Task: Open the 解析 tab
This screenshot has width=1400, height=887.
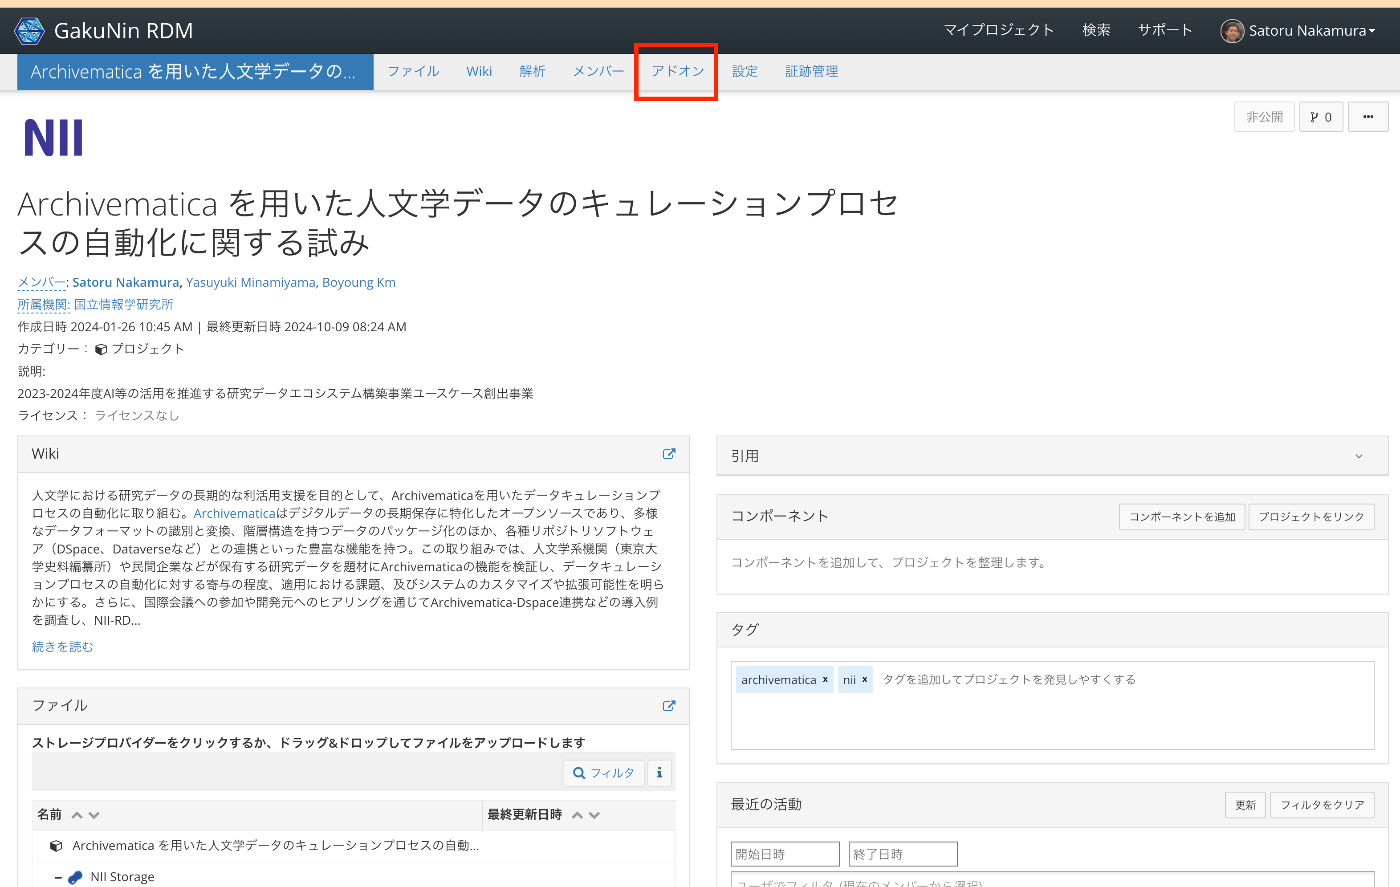Action: (532, 72)
